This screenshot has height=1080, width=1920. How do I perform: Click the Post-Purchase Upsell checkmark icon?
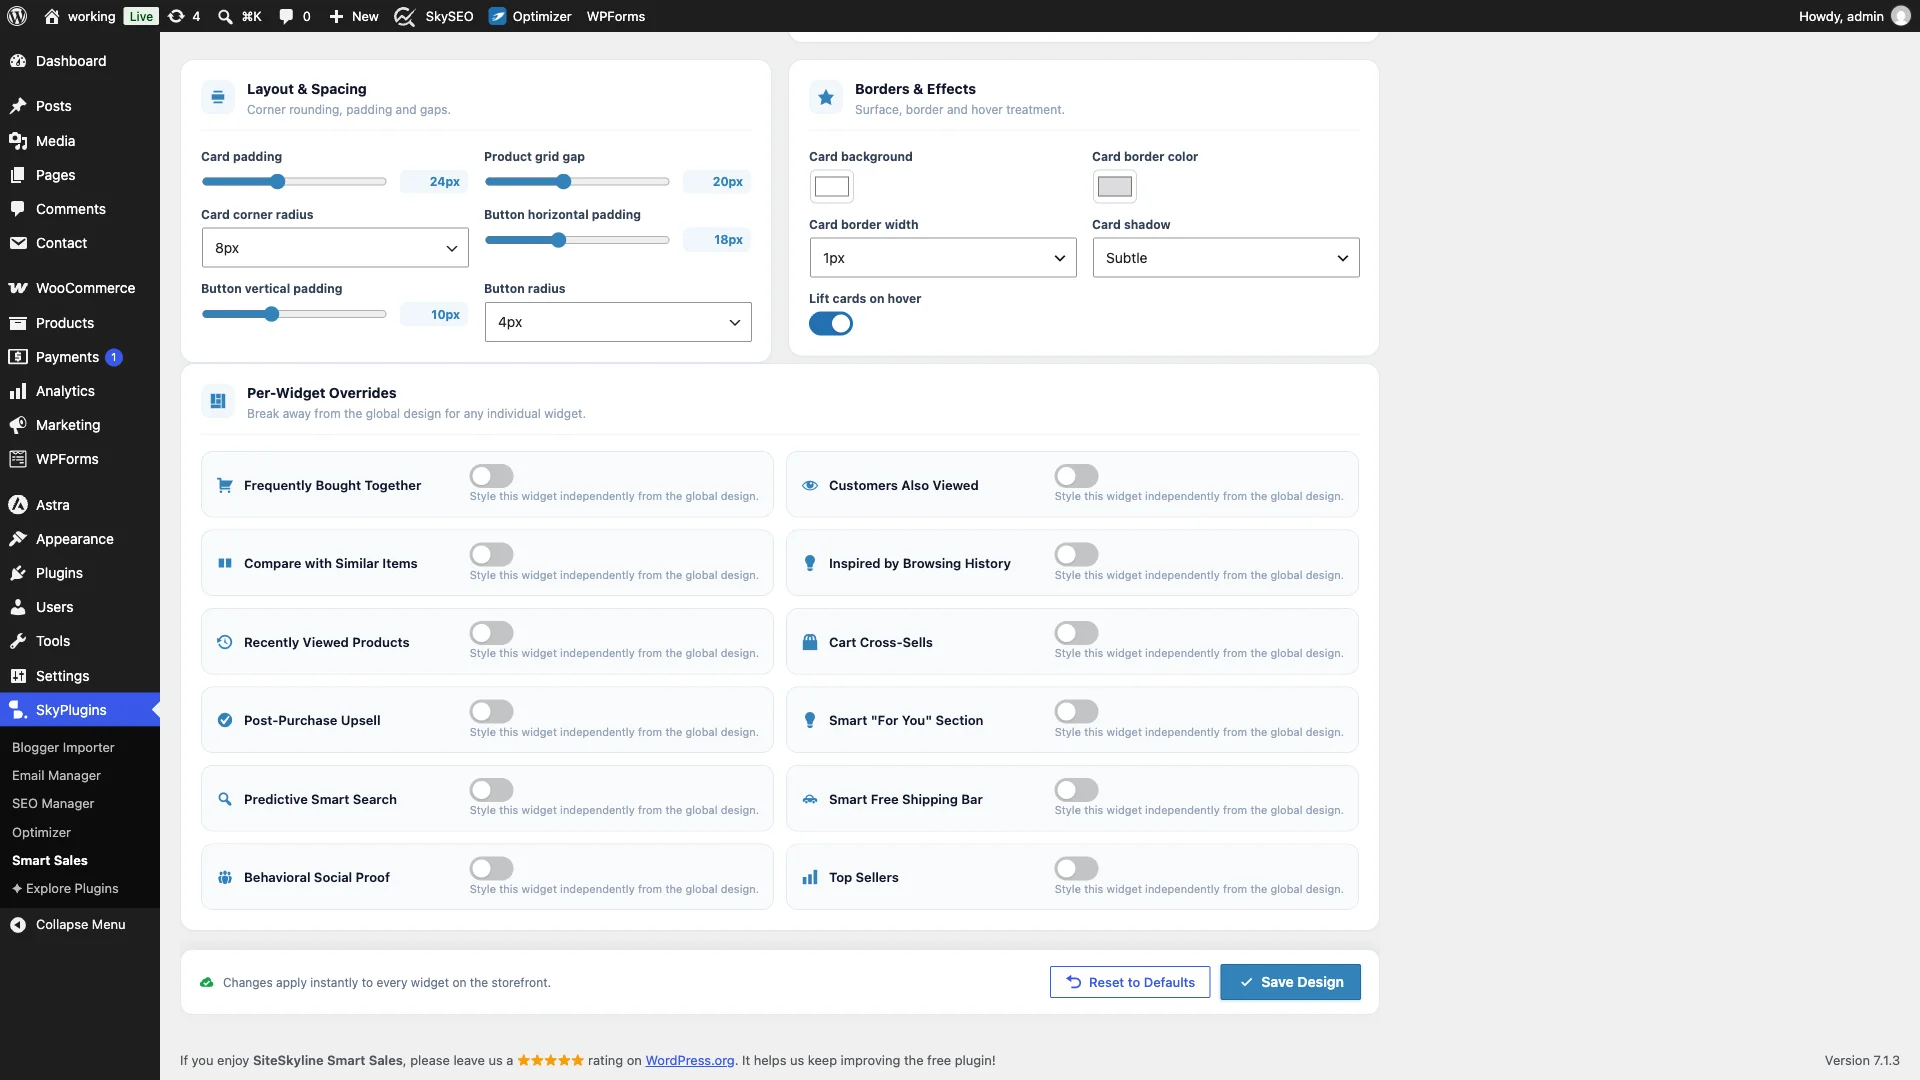[225, 720]
